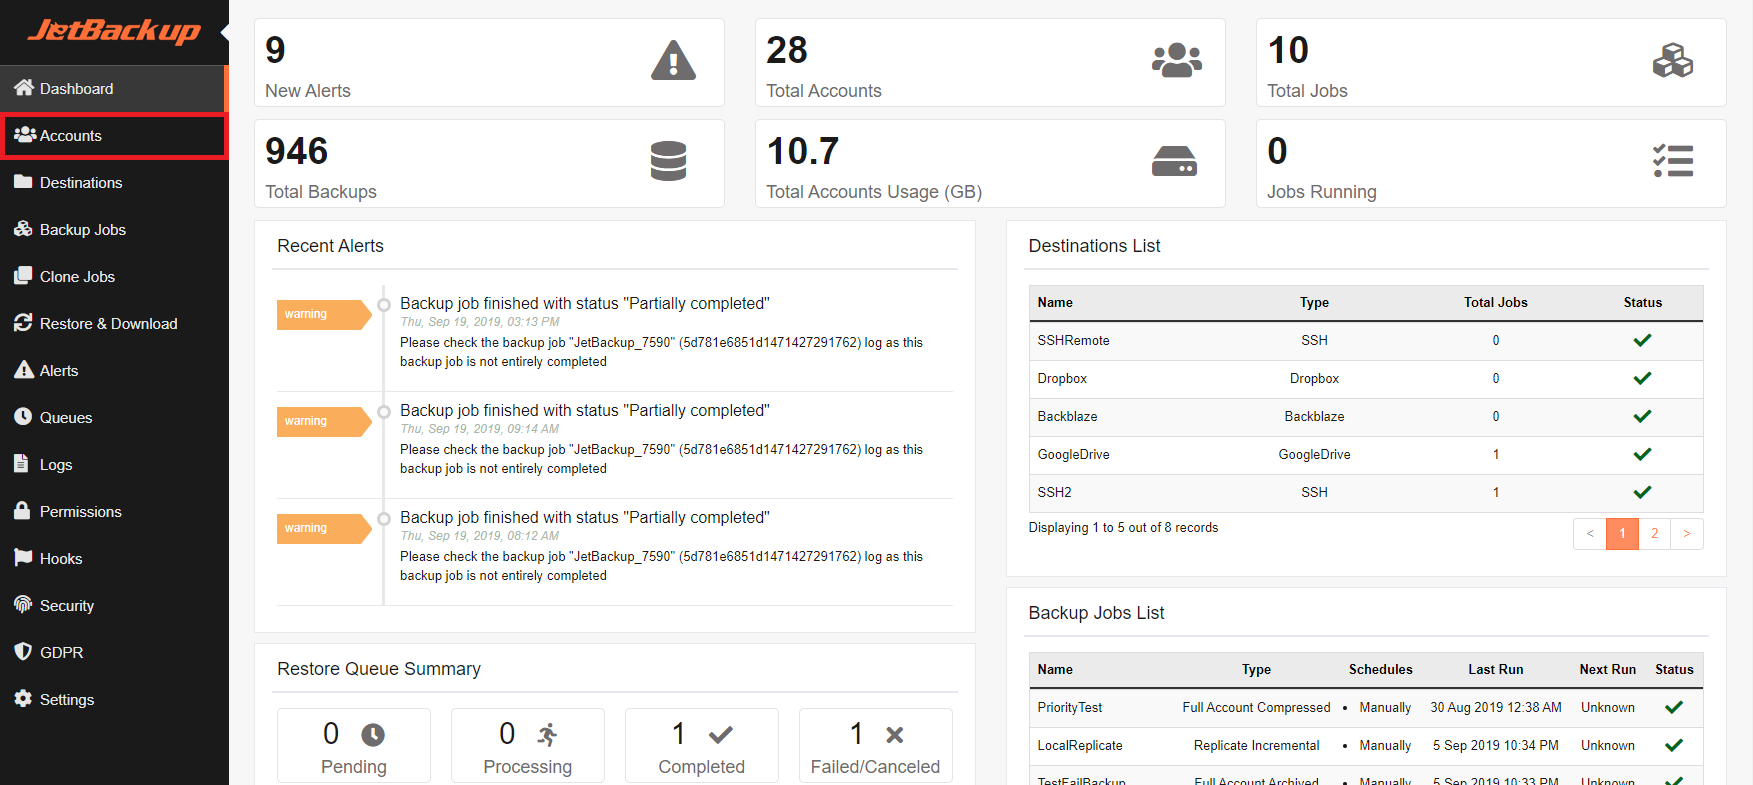Open Backup Jobs from the sidebar
This screenshot has height=785, width=1753.
(114, 229)
